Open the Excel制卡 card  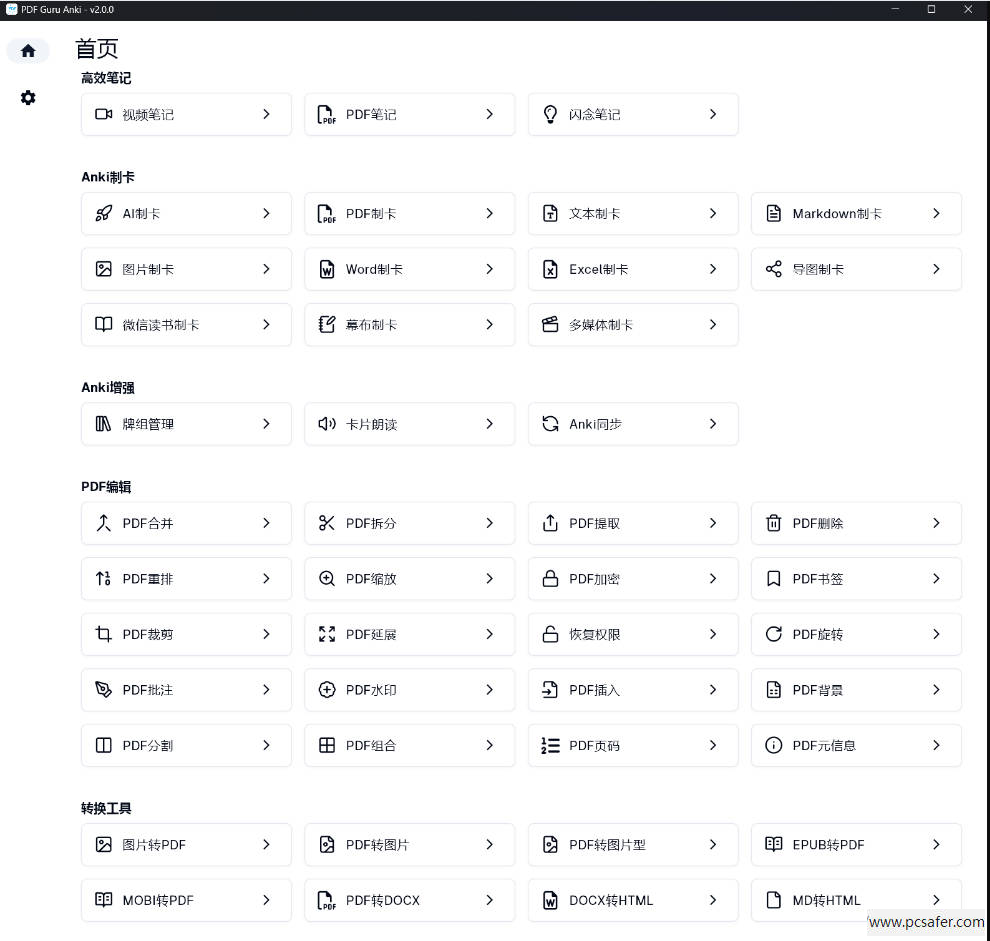click(632, 269)
